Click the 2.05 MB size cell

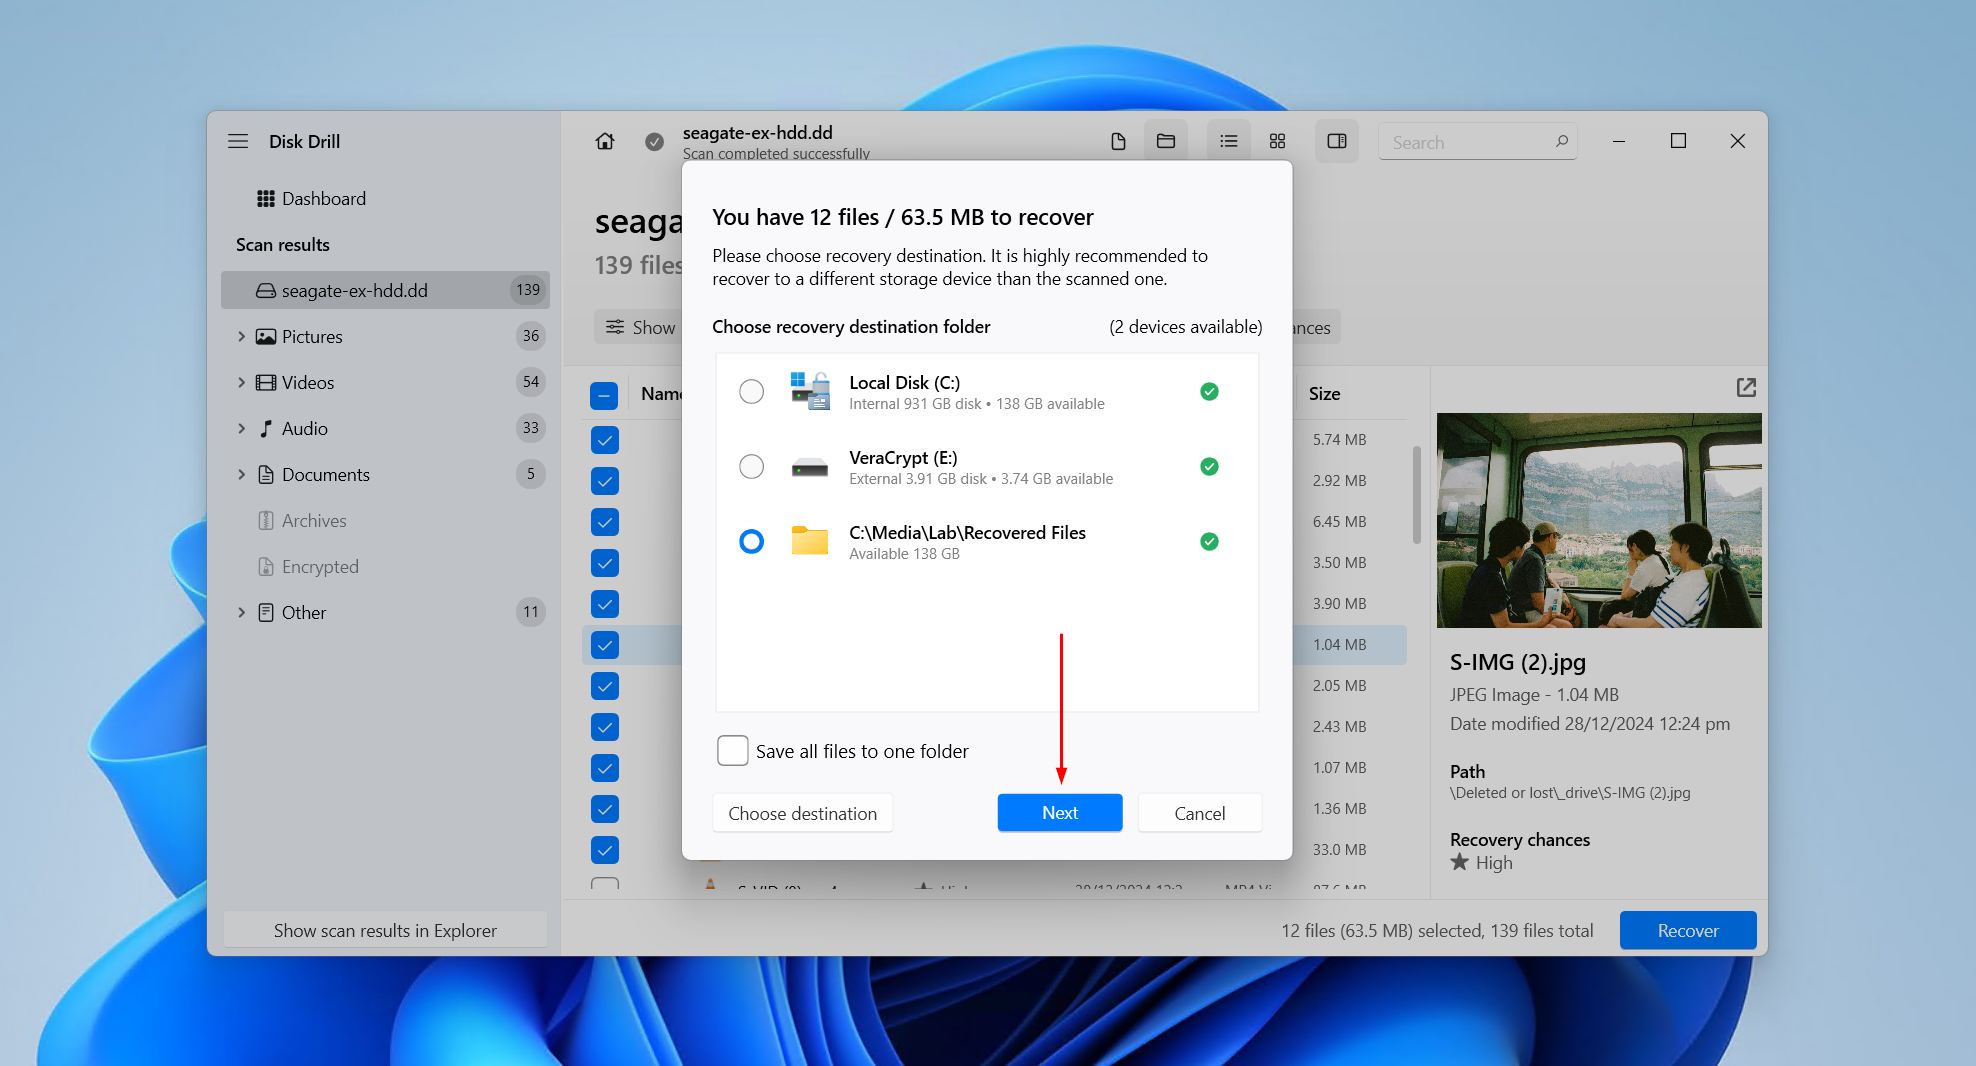click(1339, 686)
